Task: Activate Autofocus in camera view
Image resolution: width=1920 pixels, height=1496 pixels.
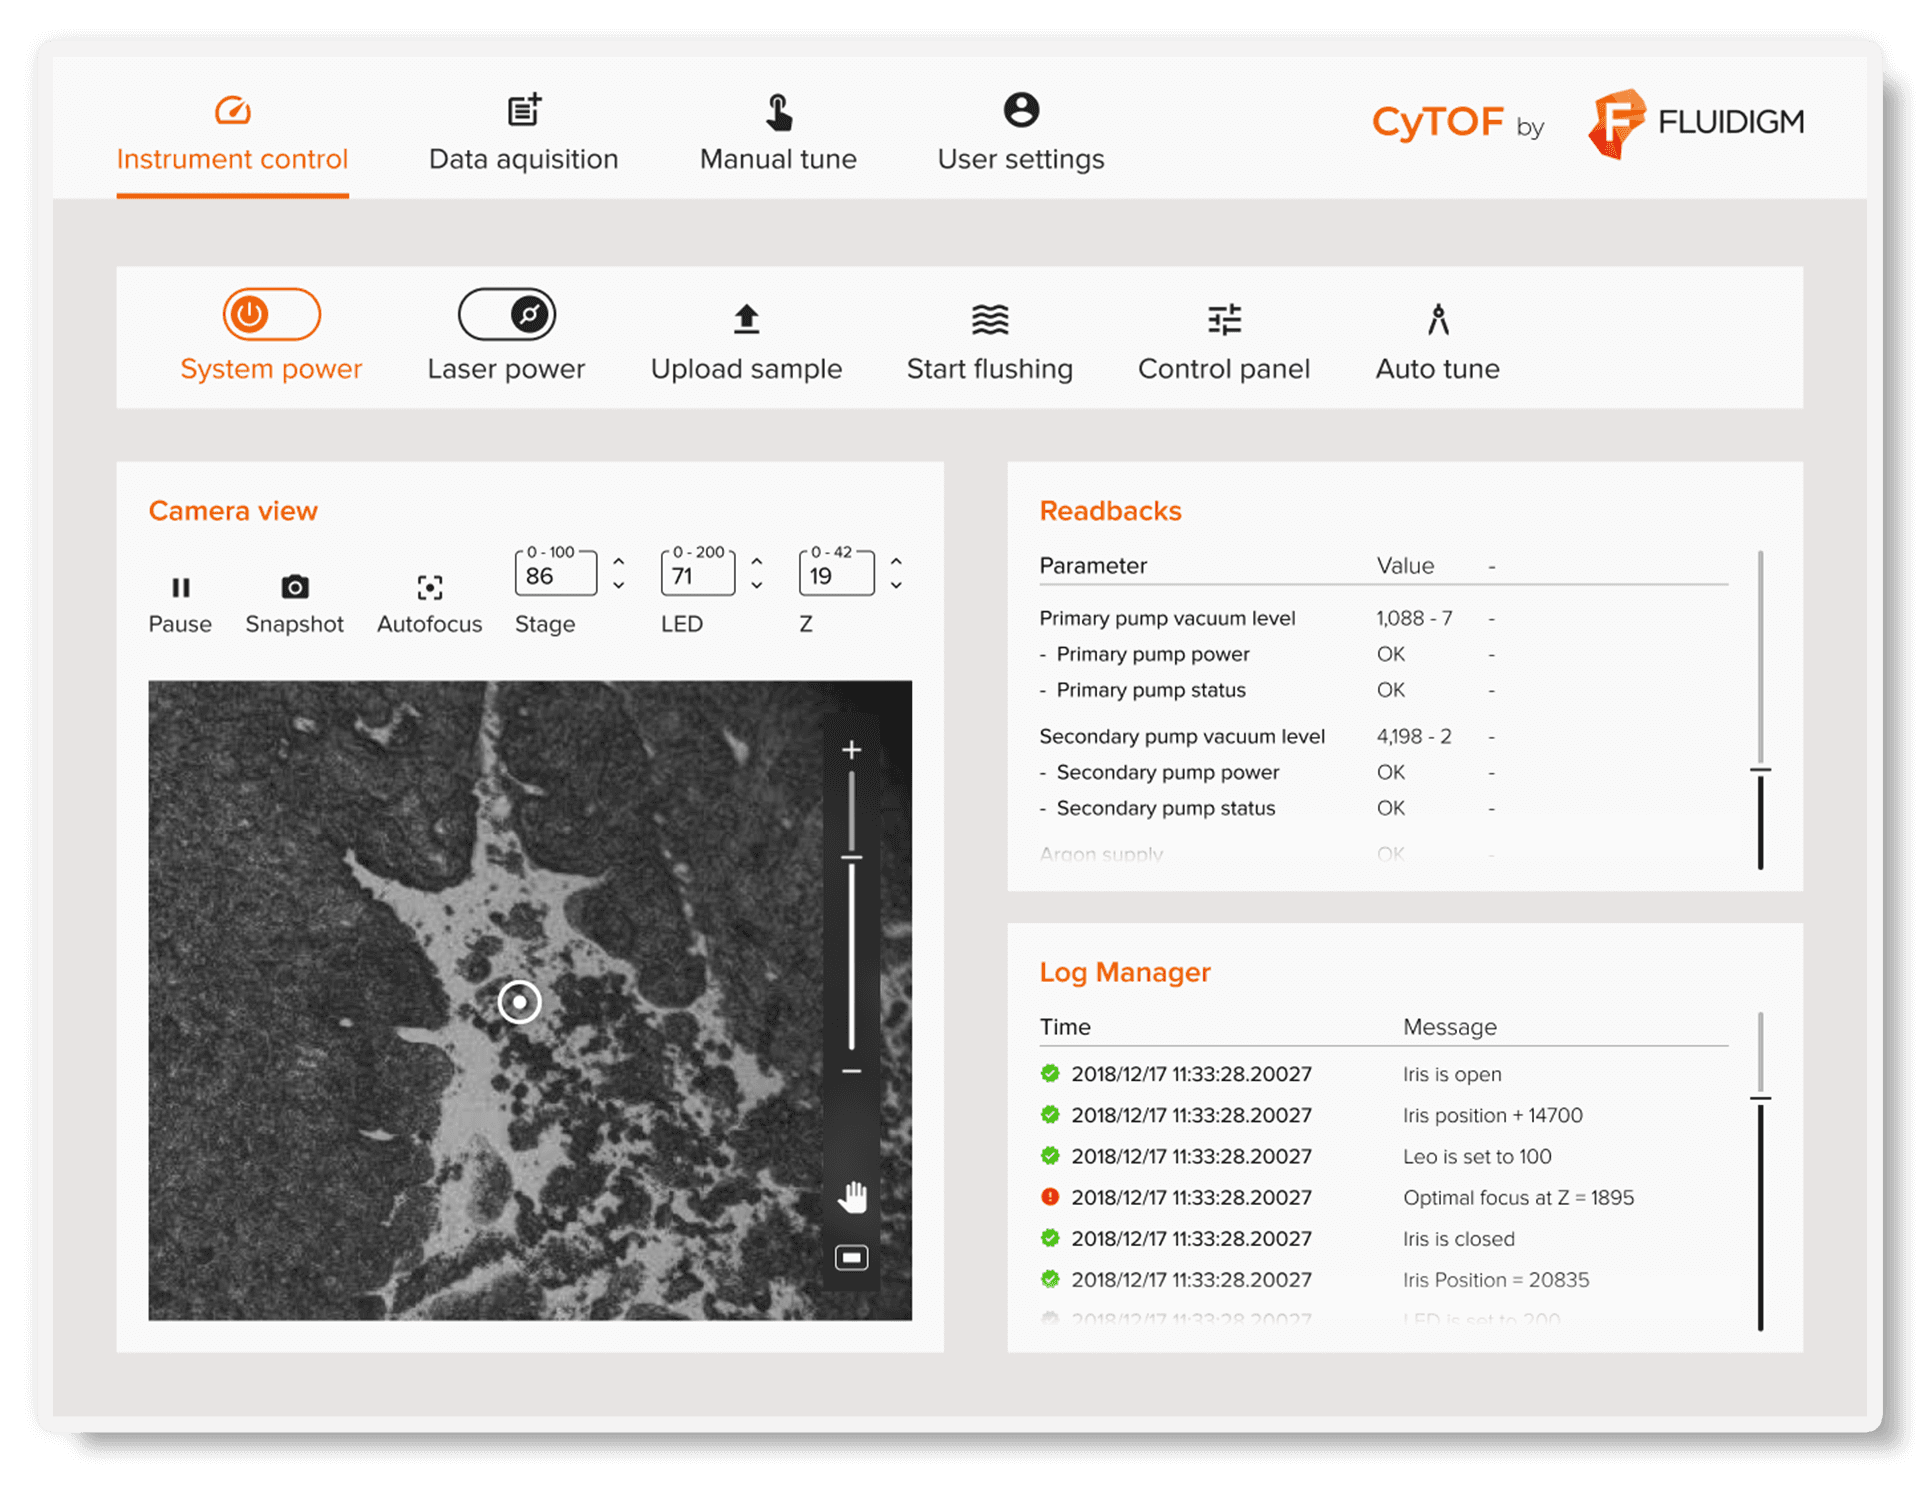Action: coord(429,587)
